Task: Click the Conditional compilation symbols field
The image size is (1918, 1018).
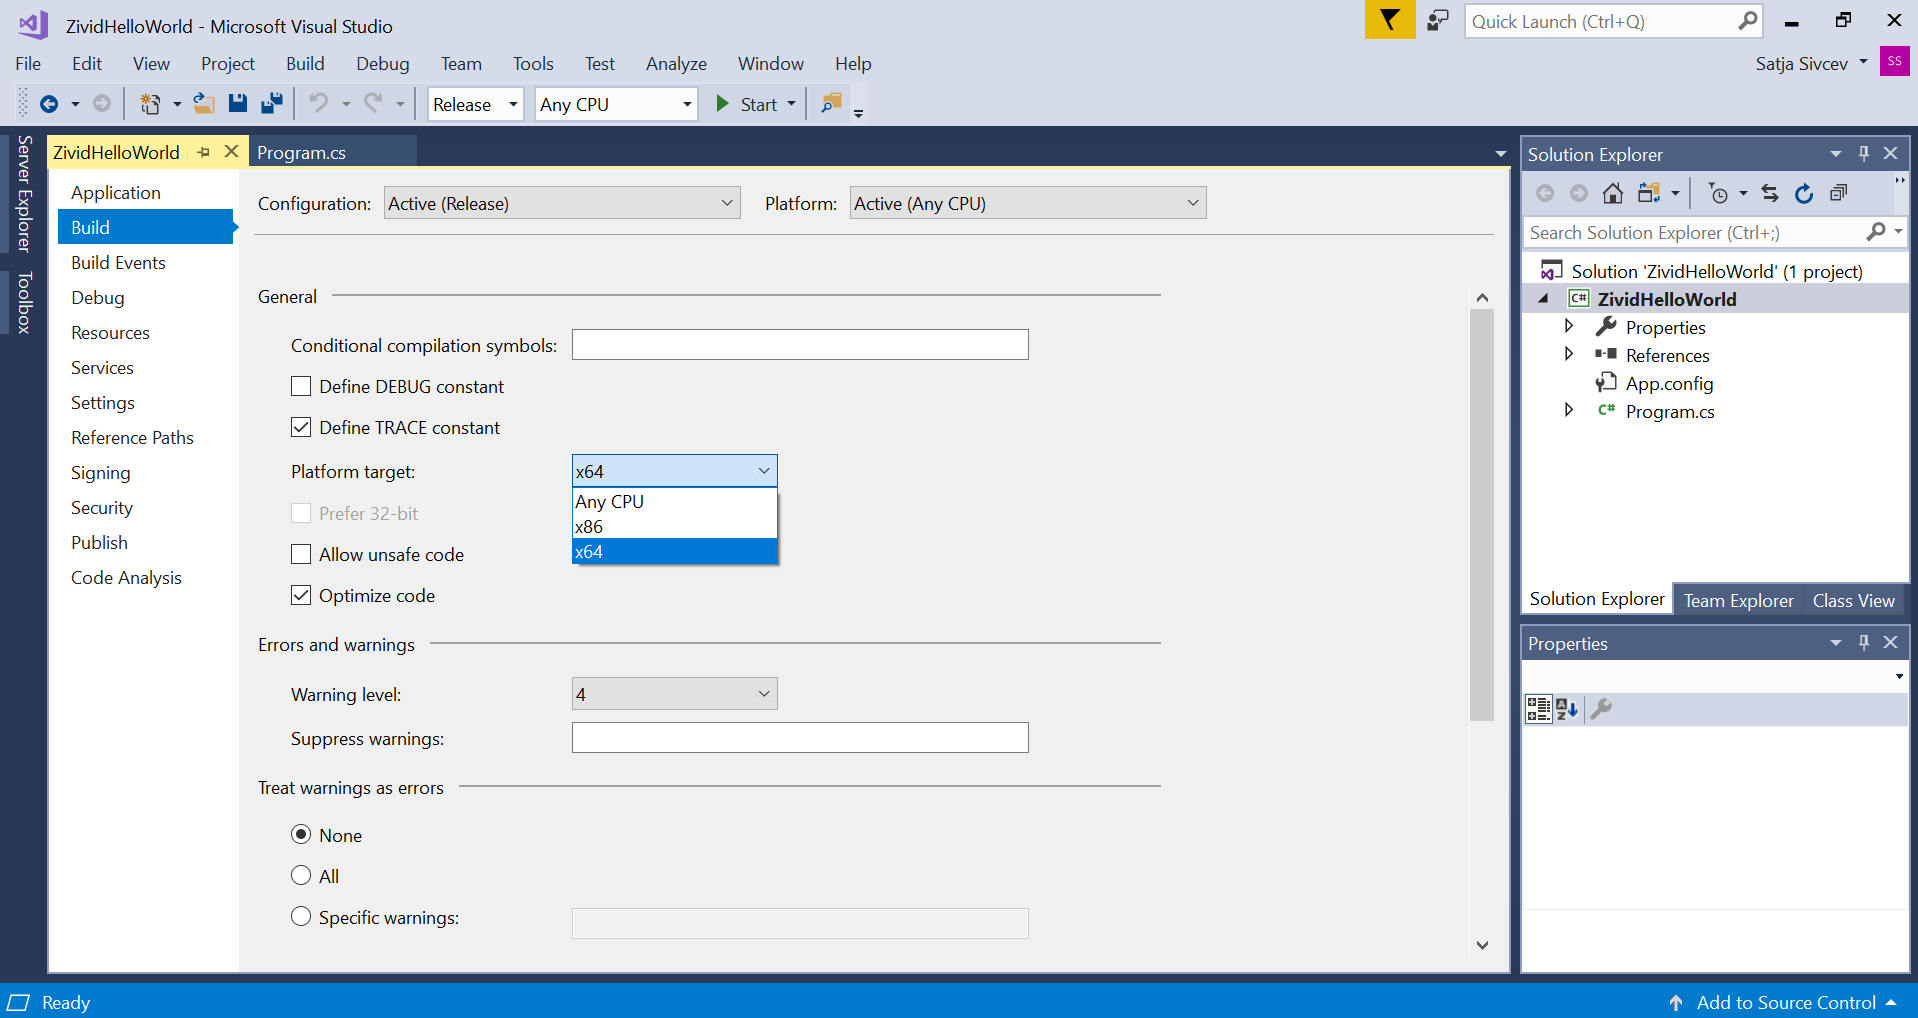Action: click(800, 345)
